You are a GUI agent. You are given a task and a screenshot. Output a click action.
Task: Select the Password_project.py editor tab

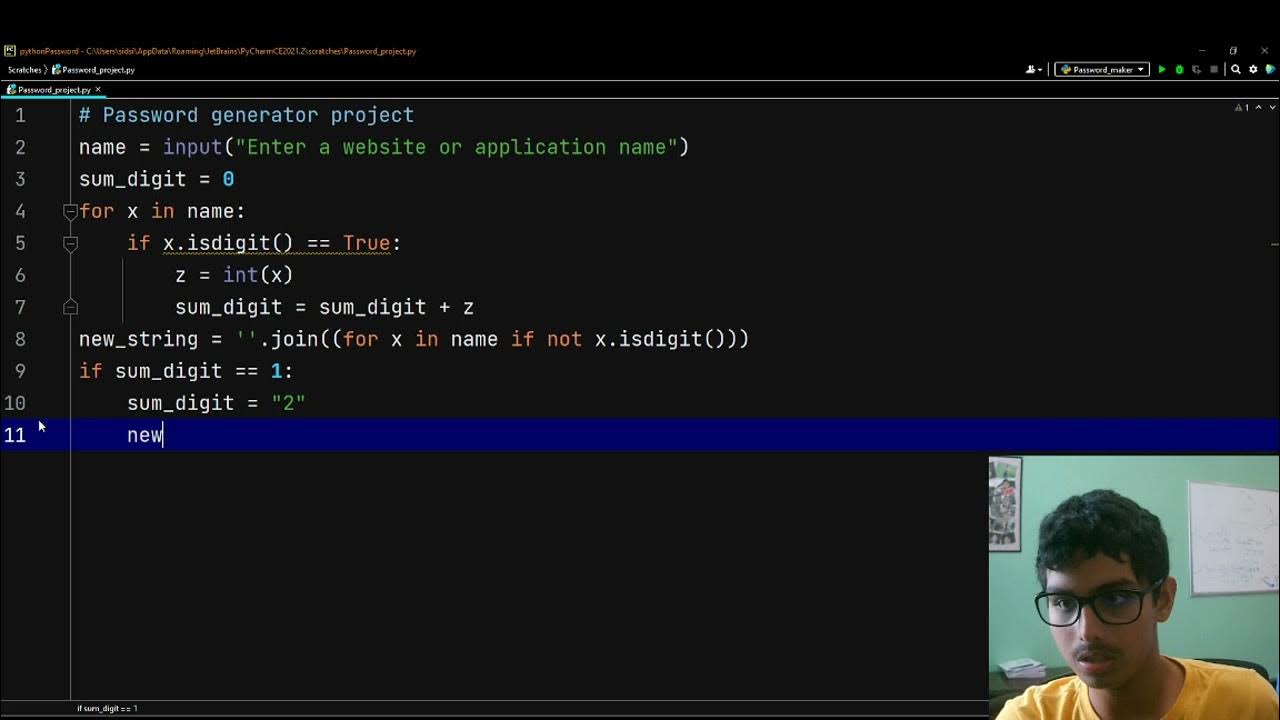[x=54, y=89]
